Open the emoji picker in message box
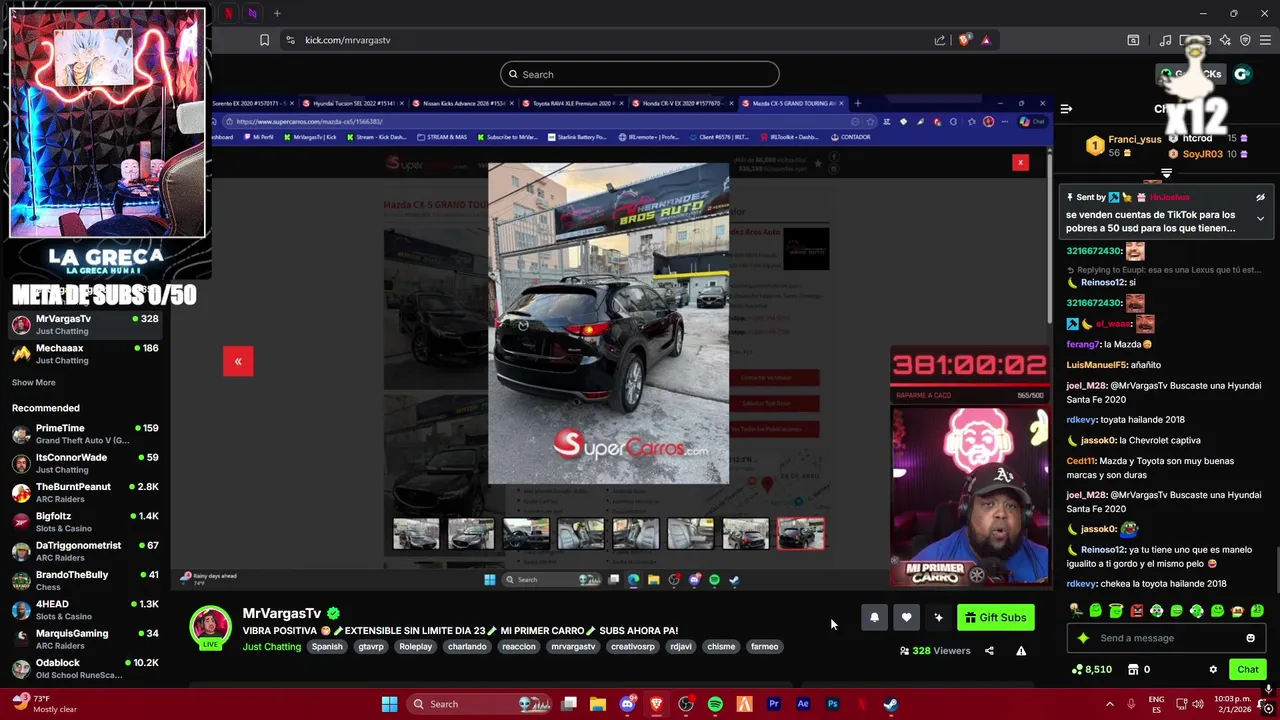 tap(1250, 638)
